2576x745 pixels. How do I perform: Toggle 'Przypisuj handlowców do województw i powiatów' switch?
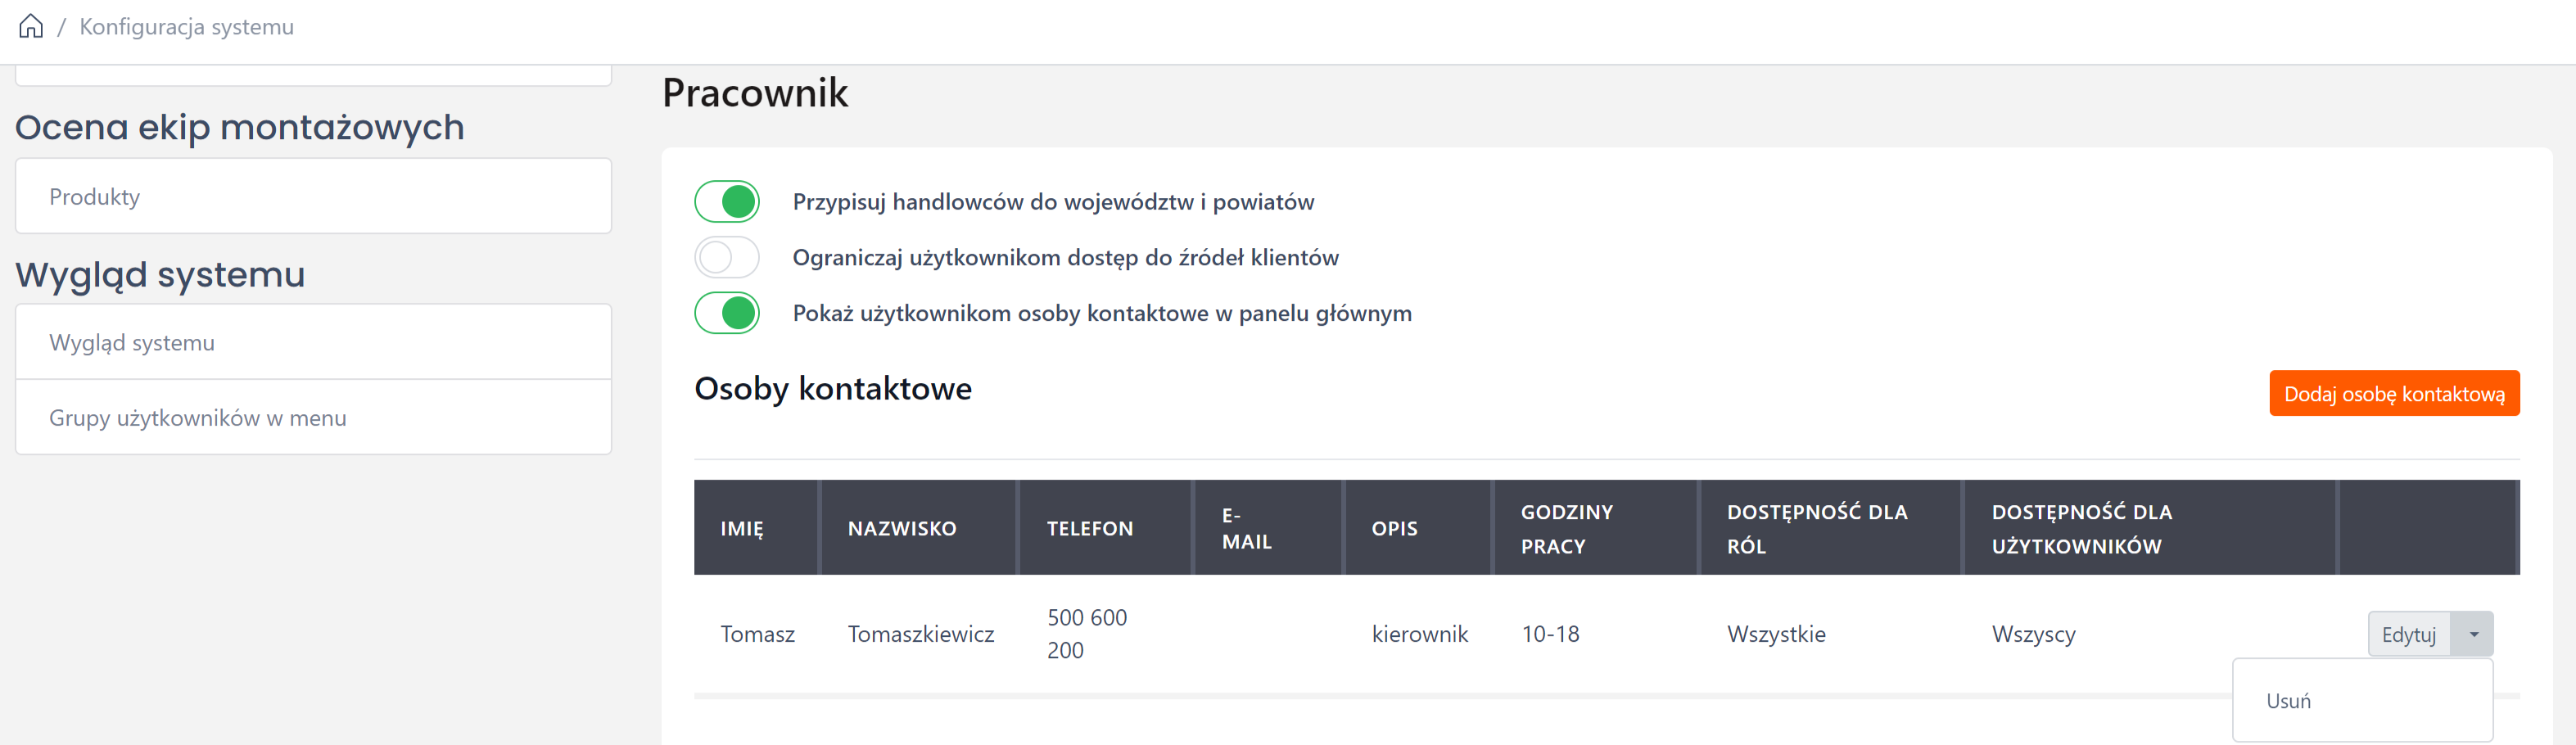coord(727,202)
